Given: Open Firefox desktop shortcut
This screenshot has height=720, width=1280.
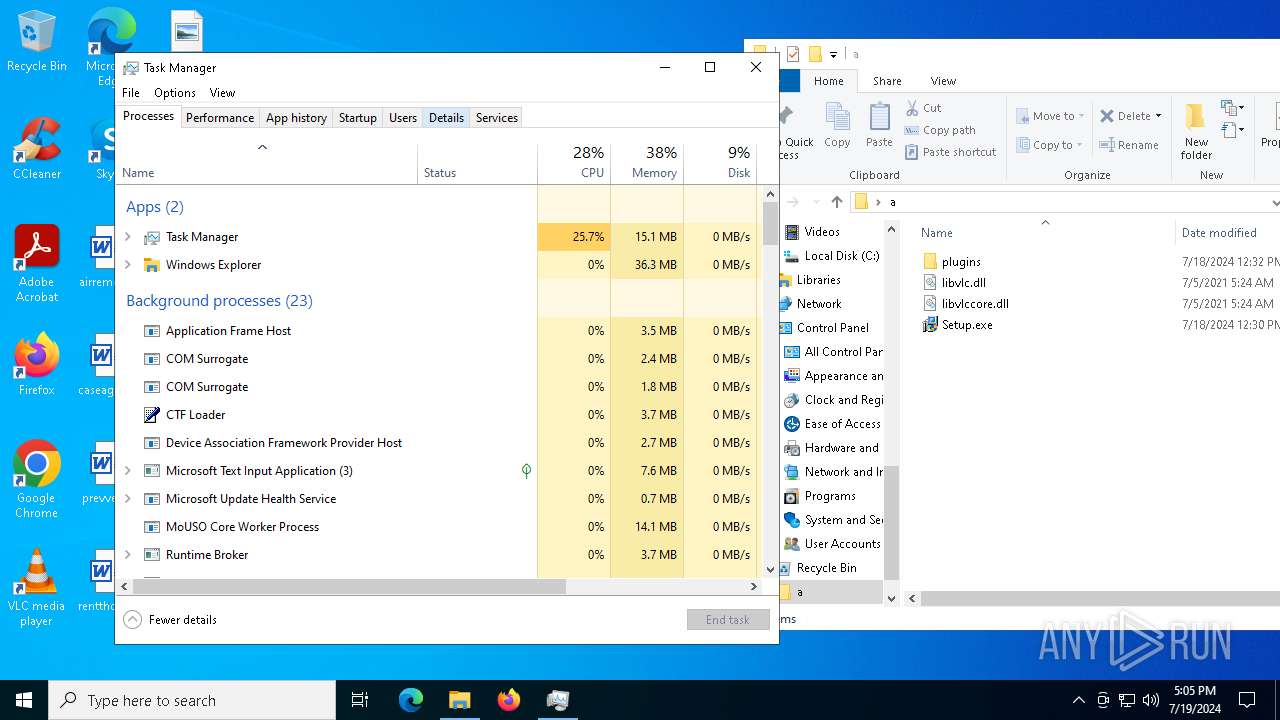Looking at the screenshot, I should [x=37, y=364].
